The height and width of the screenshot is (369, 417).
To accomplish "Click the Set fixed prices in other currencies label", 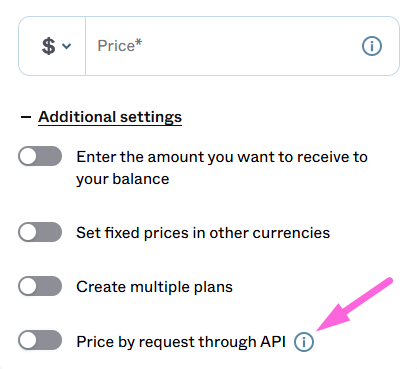I will point(203,233).
